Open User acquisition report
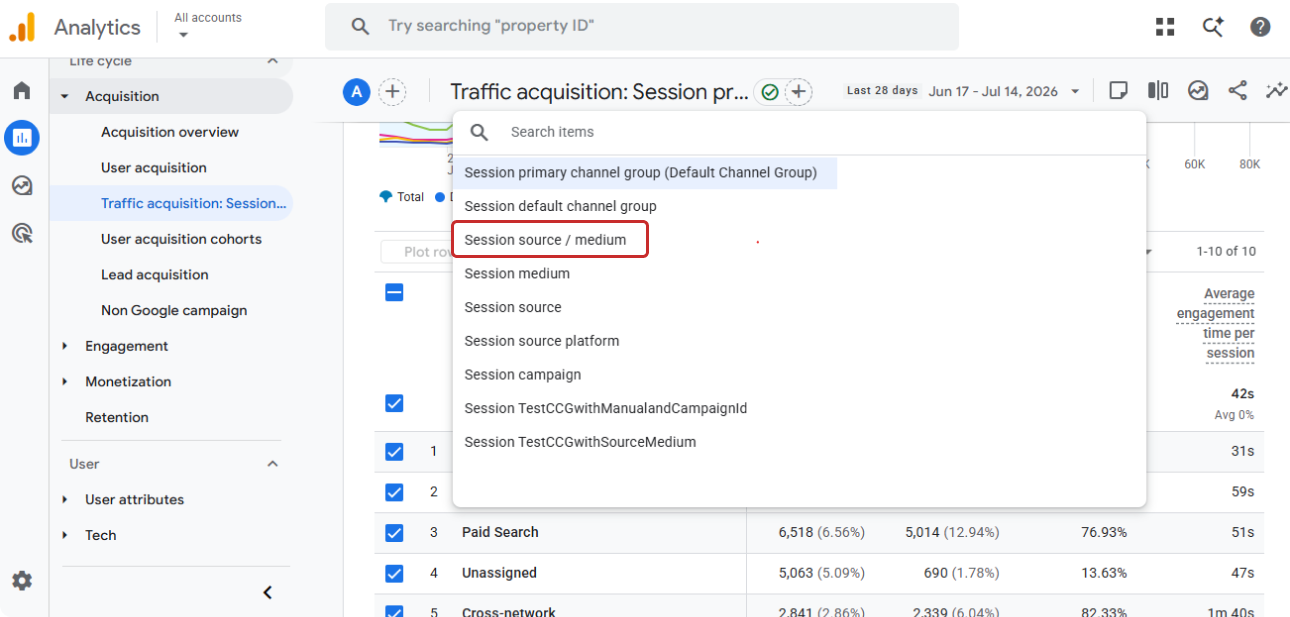Screen dimensions: 1290x617 tap(154, 168)
